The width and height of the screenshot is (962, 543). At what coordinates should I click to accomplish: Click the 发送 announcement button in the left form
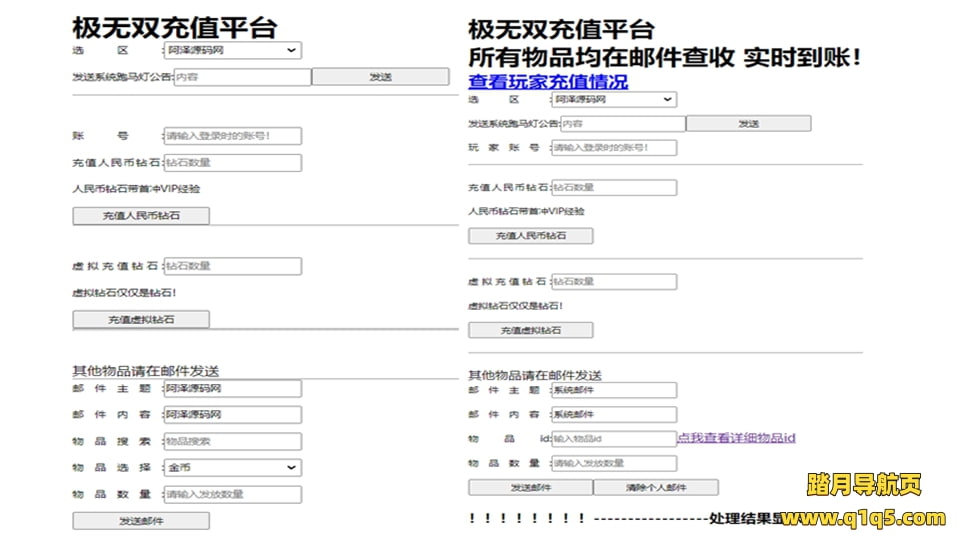click(x=380, y=77)
